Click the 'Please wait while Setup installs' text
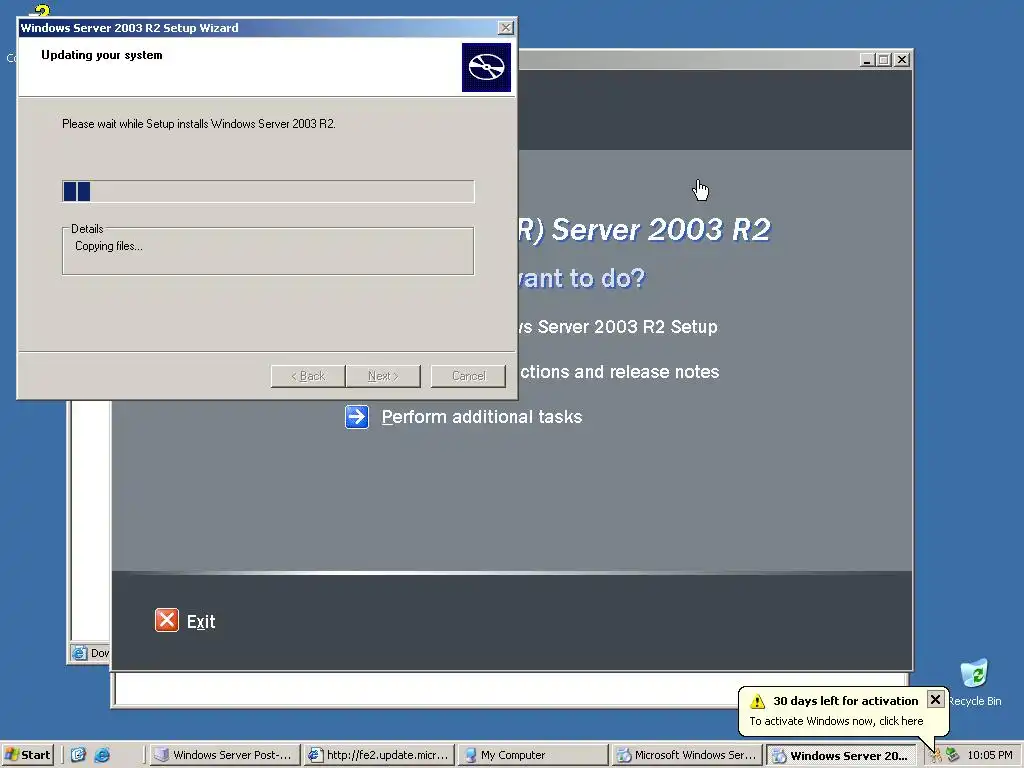The width and height of the screenshot is (1024, 768). click(x=199, y=123)
